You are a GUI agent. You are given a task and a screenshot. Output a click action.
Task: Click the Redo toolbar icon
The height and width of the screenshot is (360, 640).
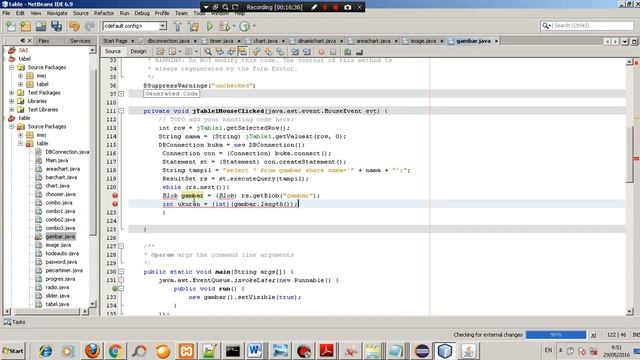pyautogui.click(x=89, y=27)
